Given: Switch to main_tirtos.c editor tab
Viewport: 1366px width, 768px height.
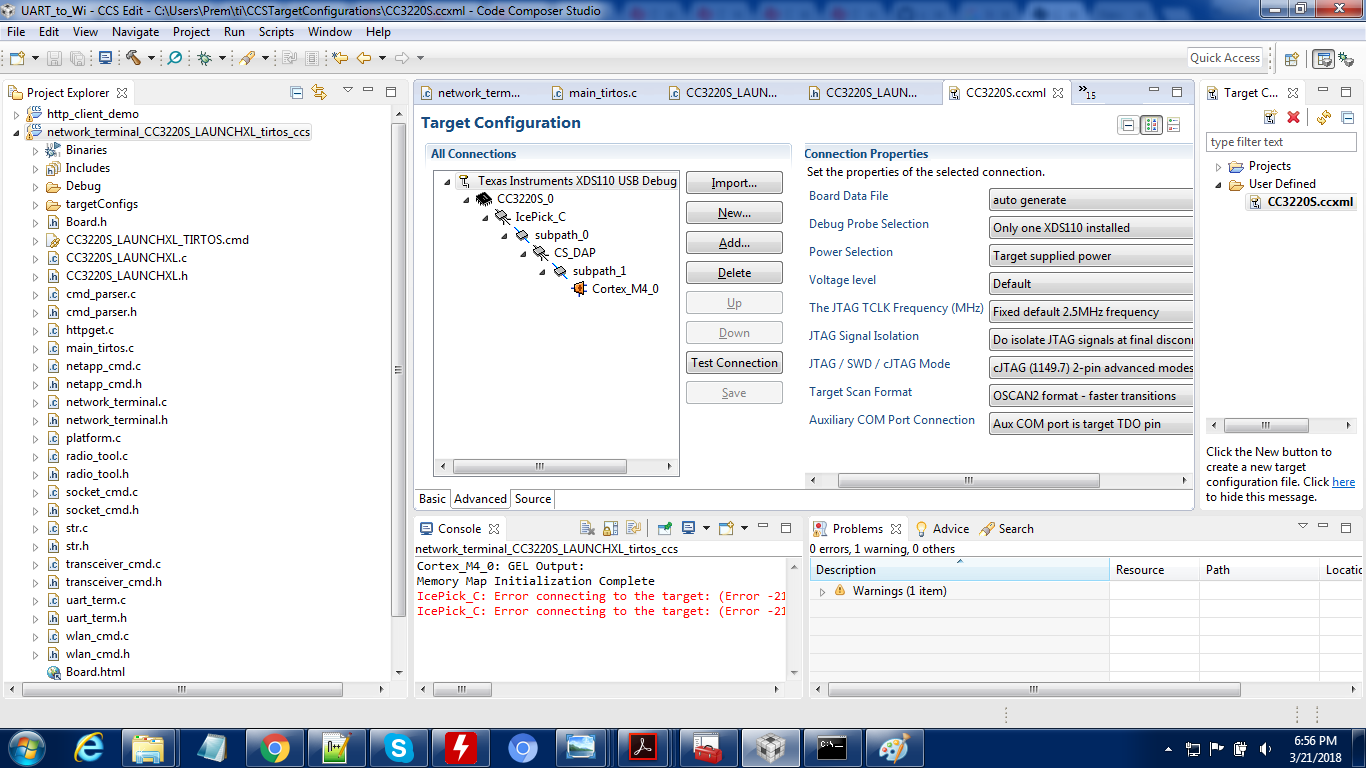Looking at the screenshot, I should click(602, 93).
